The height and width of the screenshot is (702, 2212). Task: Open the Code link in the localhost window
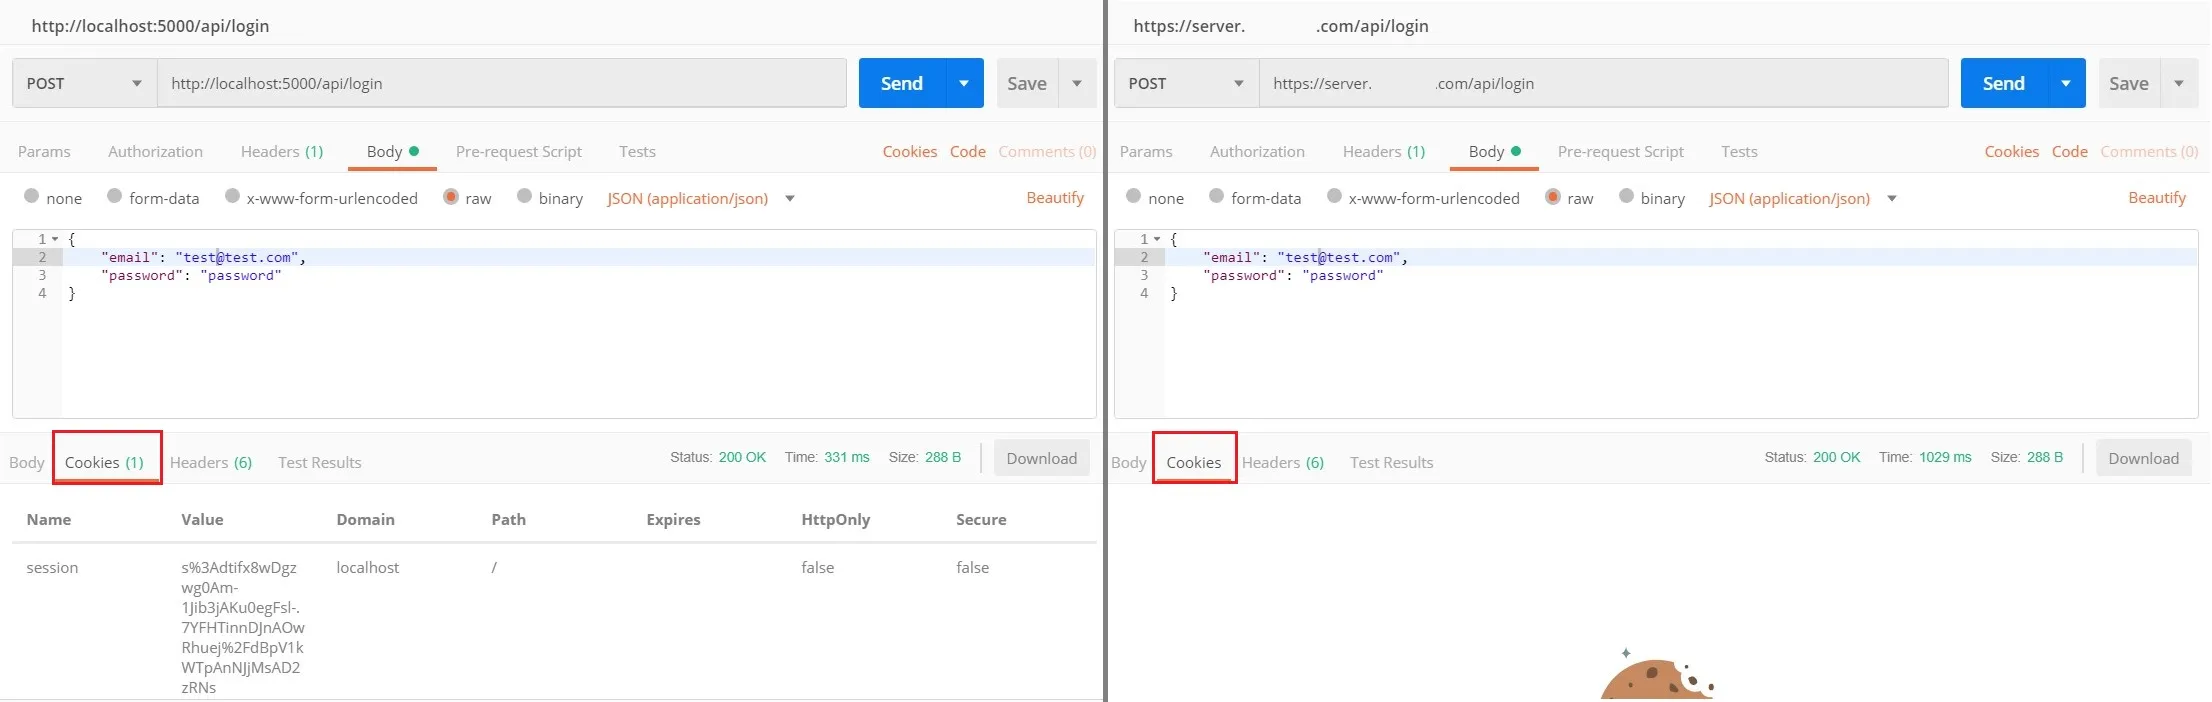967,151
